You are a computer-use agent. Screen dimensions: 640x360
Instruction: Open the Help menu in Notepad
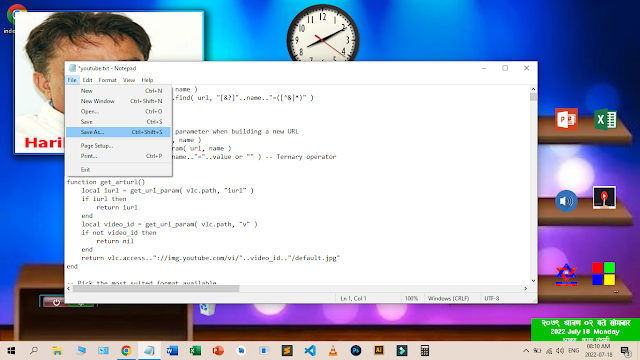tap(147, 80)
